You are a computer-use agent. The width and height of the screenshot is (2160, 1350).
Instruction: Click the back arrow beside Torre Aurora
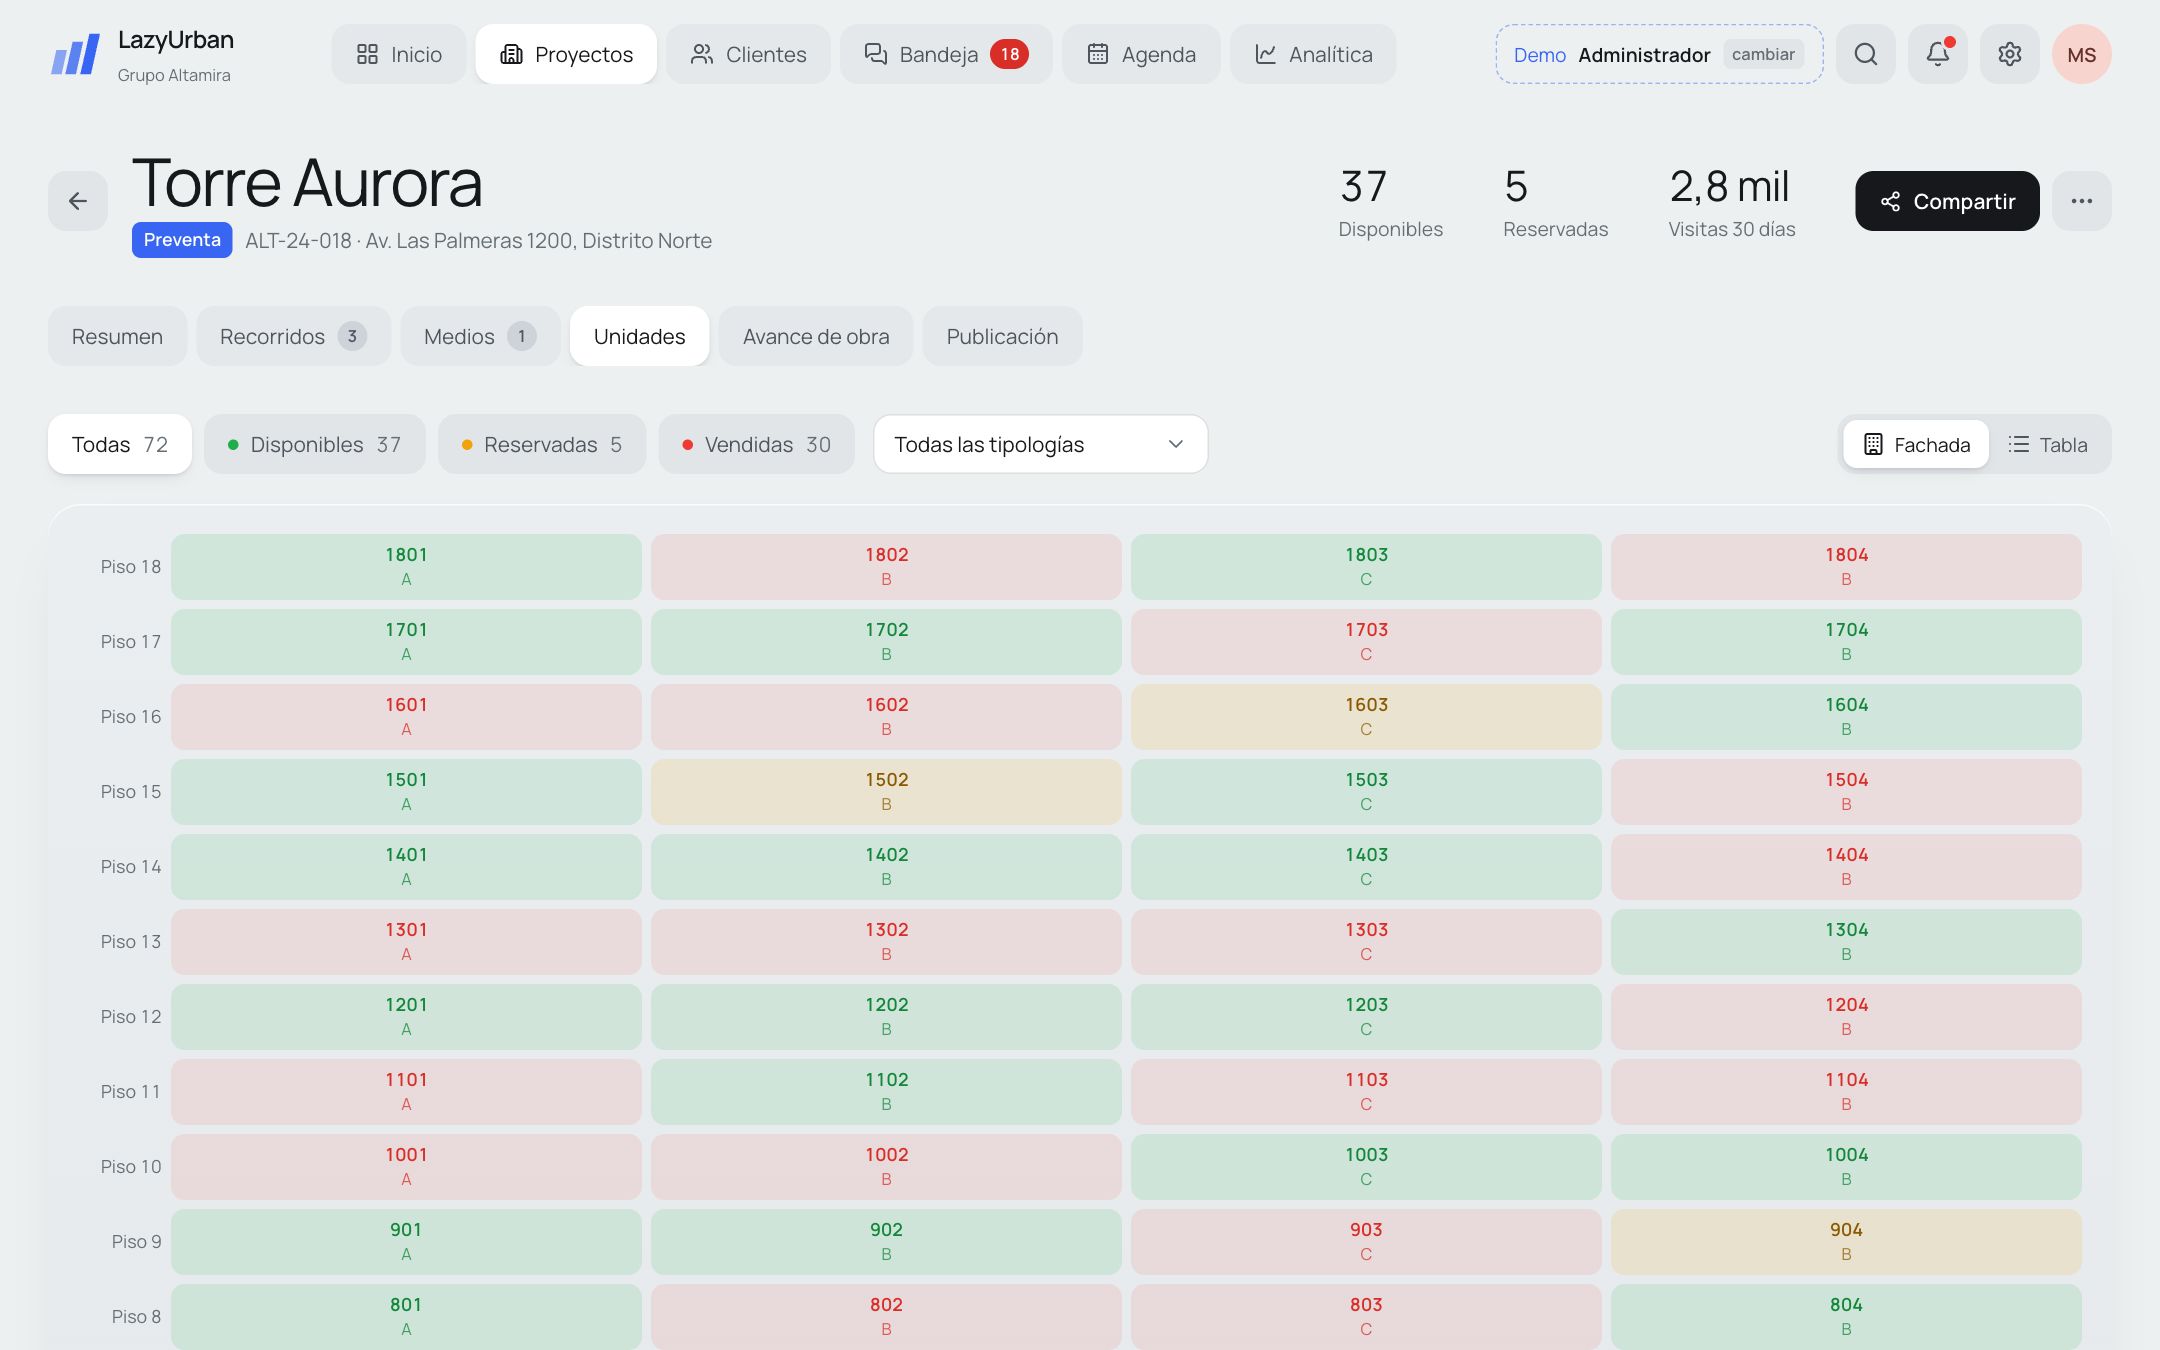(78, 201)
